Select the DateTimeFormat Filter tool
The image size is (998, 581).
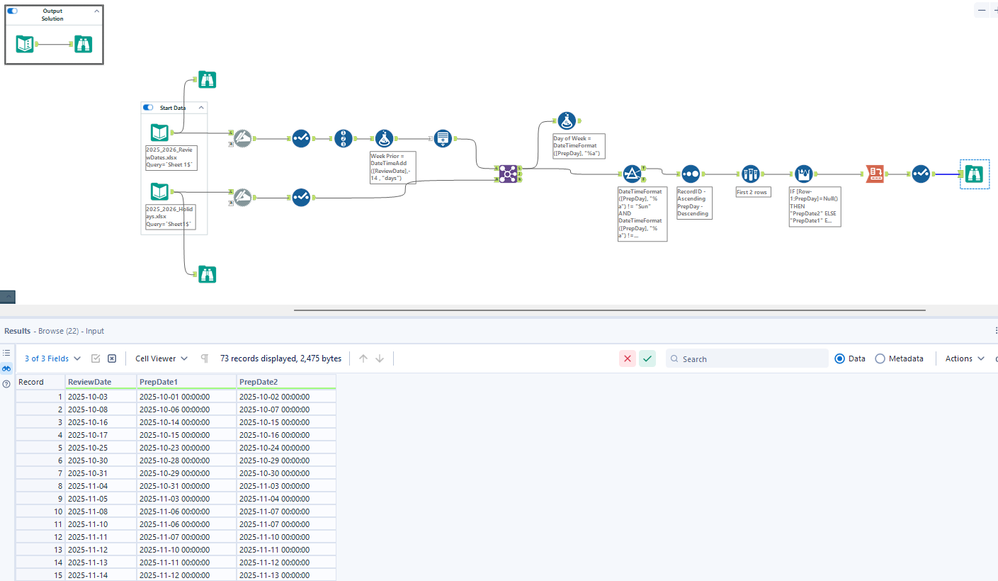coord(631,174)
